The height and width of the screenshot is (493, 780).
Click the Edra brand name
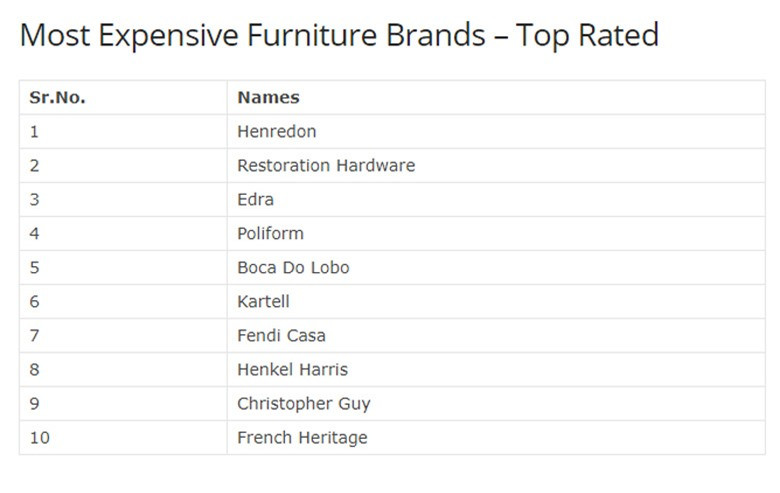click(x=255, y=199)
